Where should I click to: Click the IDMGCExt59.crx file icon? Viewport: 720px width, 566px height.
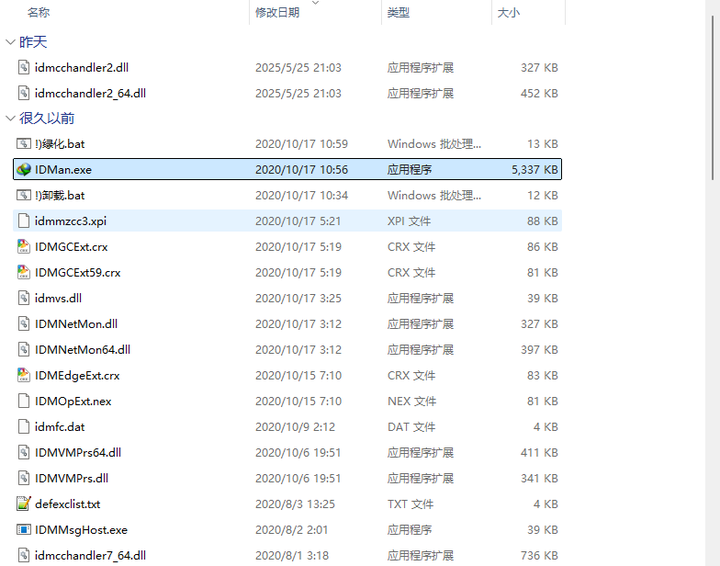pos(24,273)
